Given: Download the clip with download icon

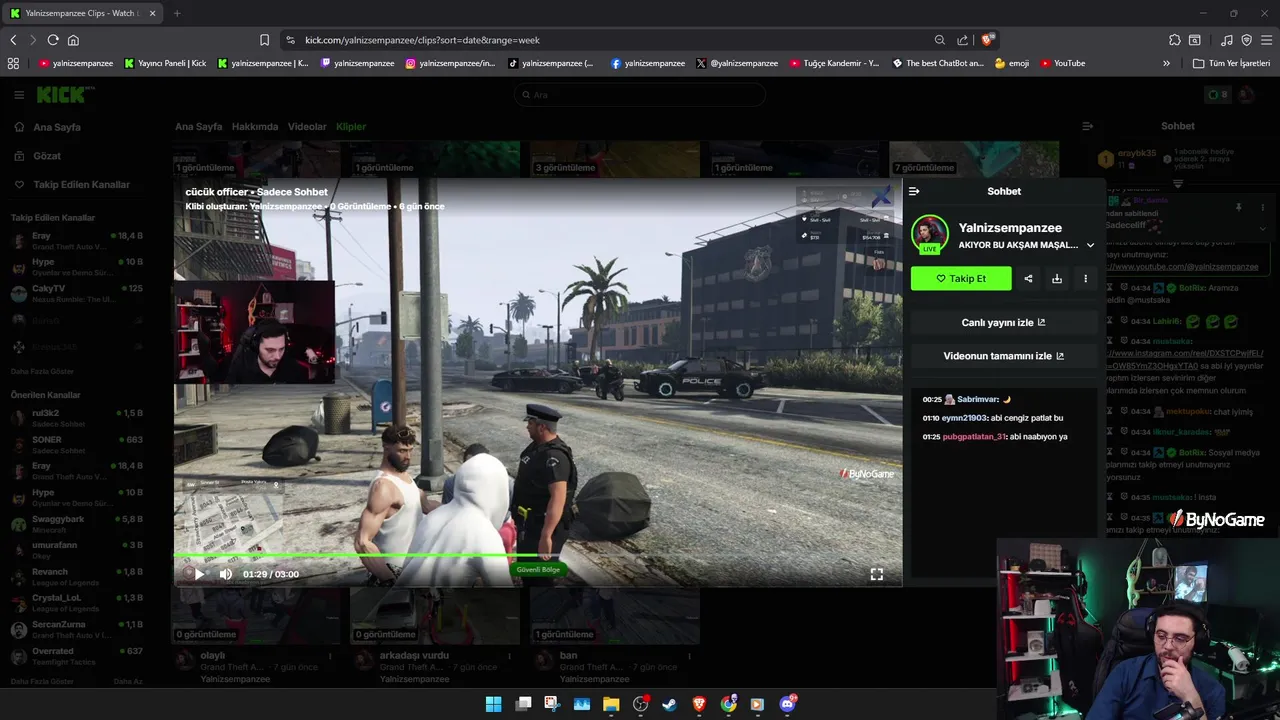Looking at the screenshot, I should tap(1057, 279).
